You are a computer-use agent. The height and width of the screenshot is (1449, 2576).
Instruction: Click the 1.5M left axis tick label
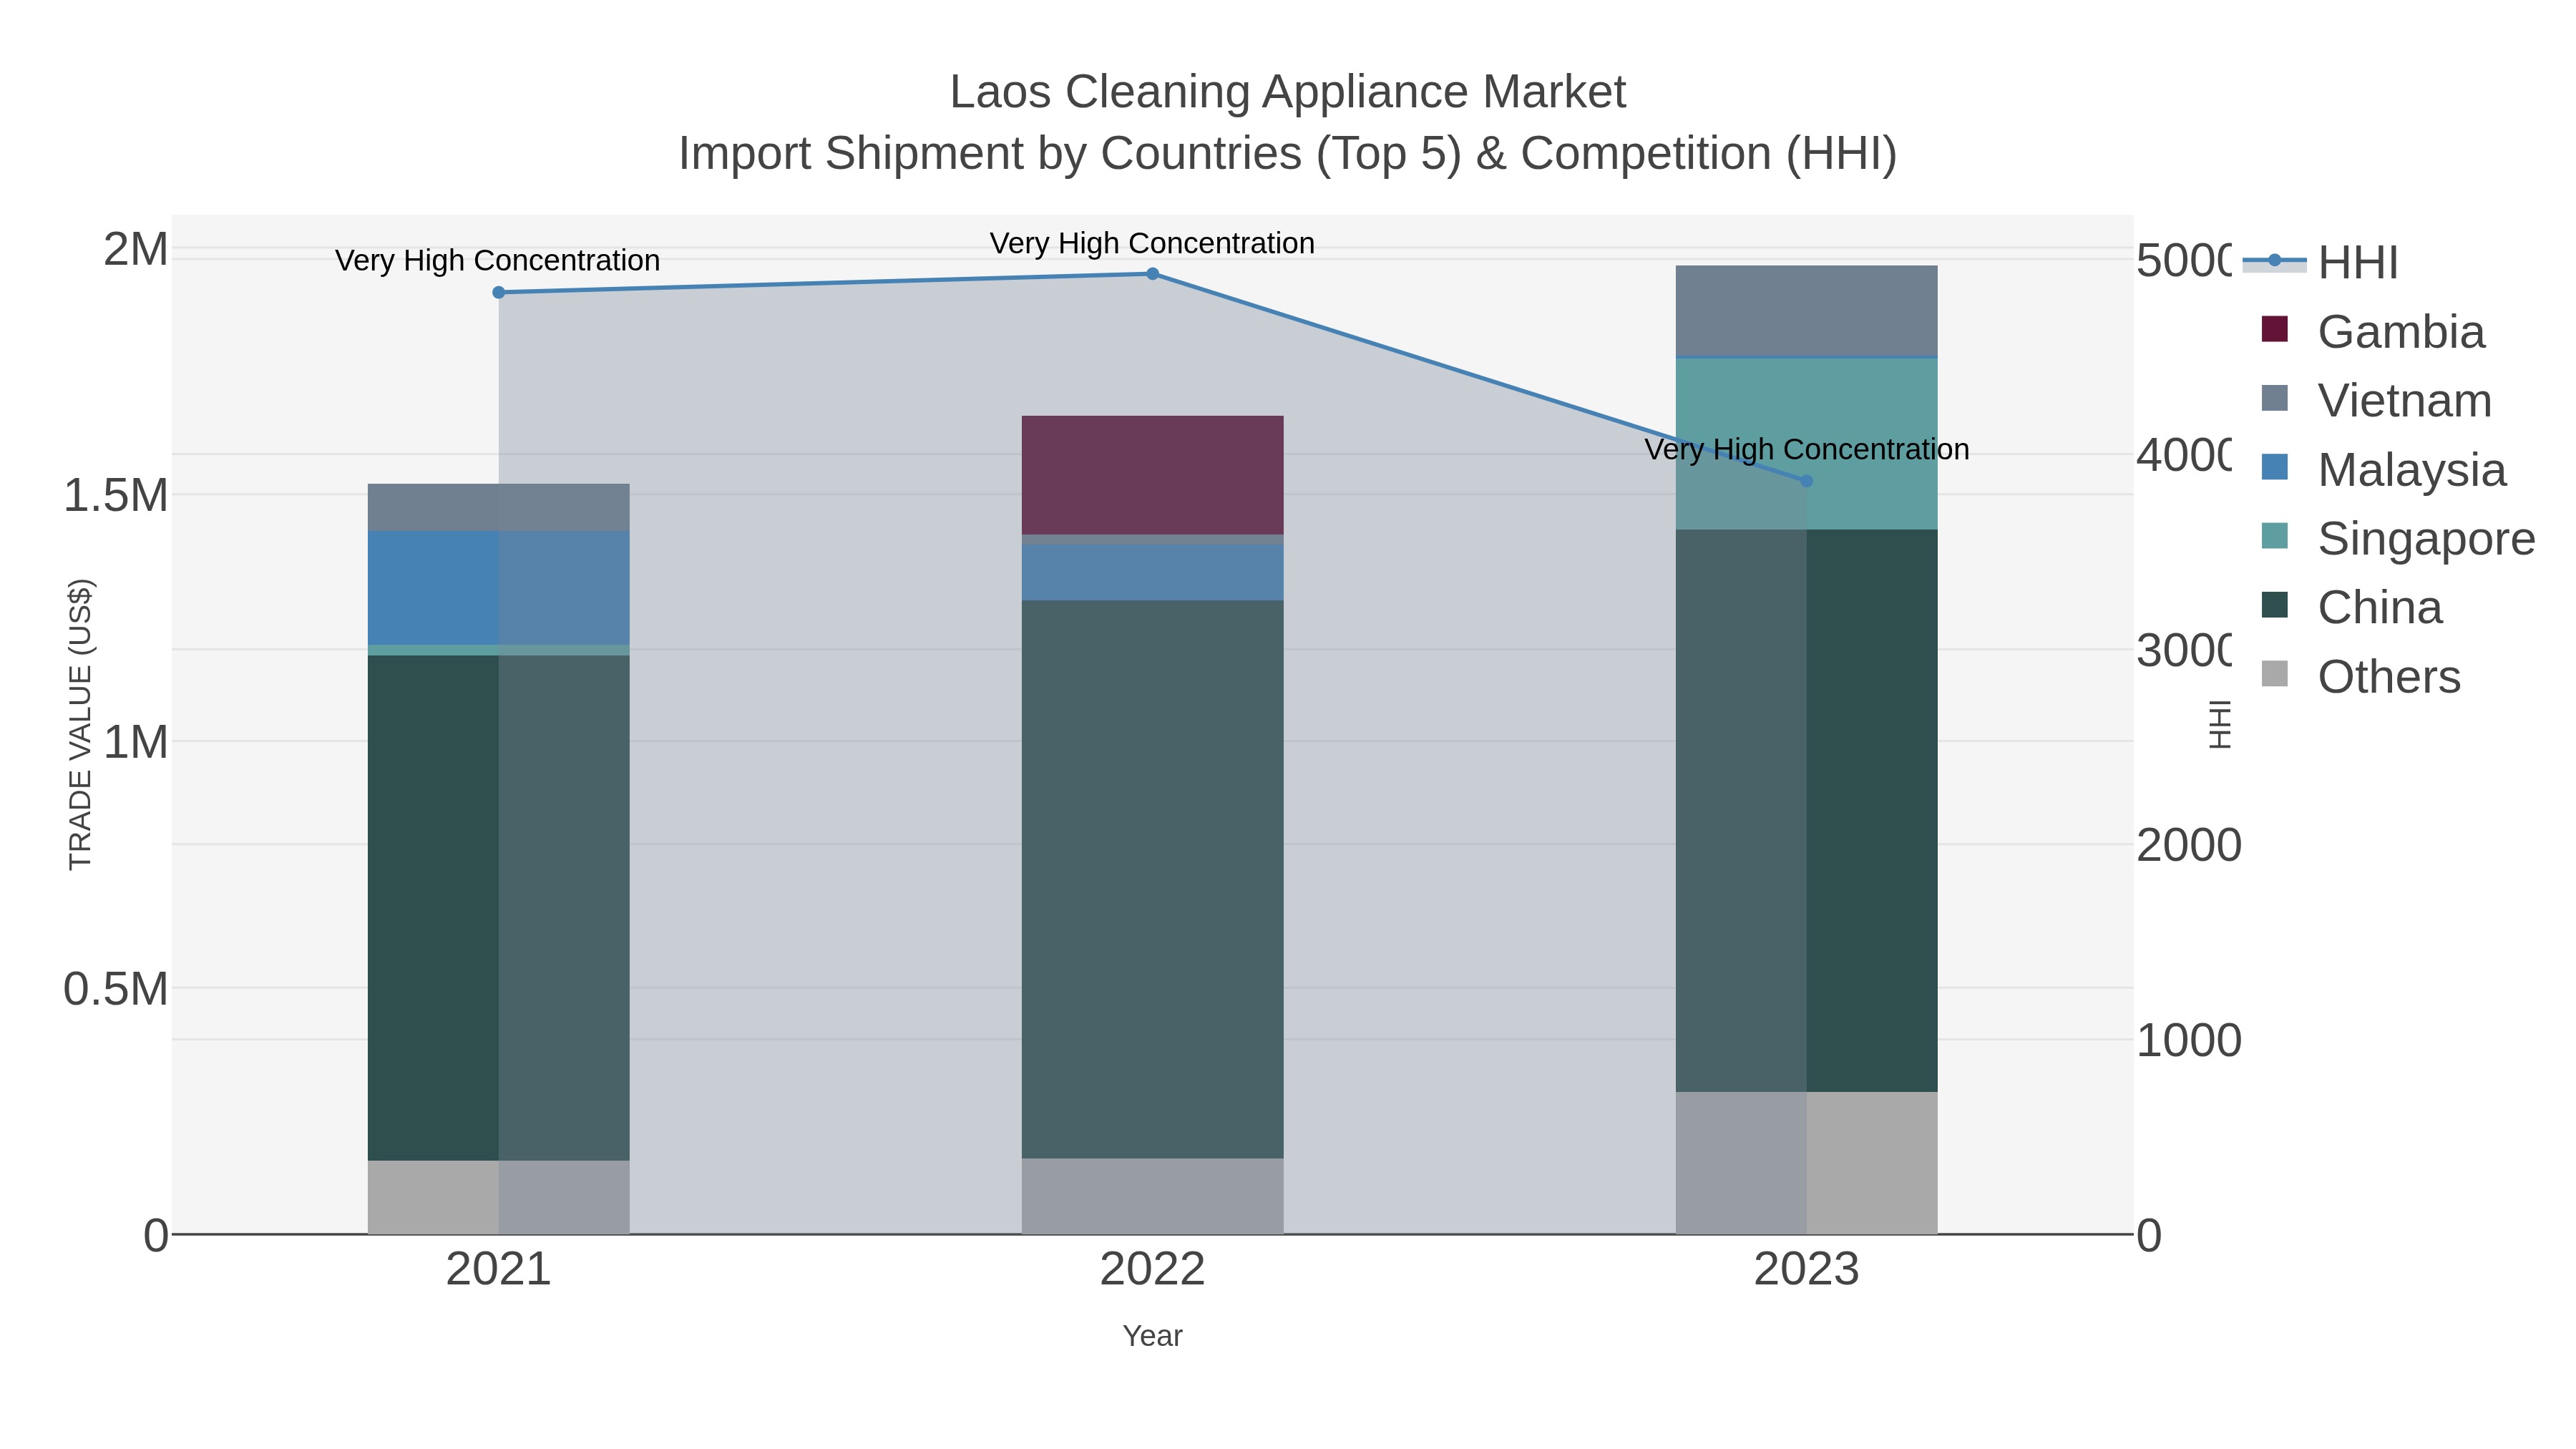tap(116, 496)
